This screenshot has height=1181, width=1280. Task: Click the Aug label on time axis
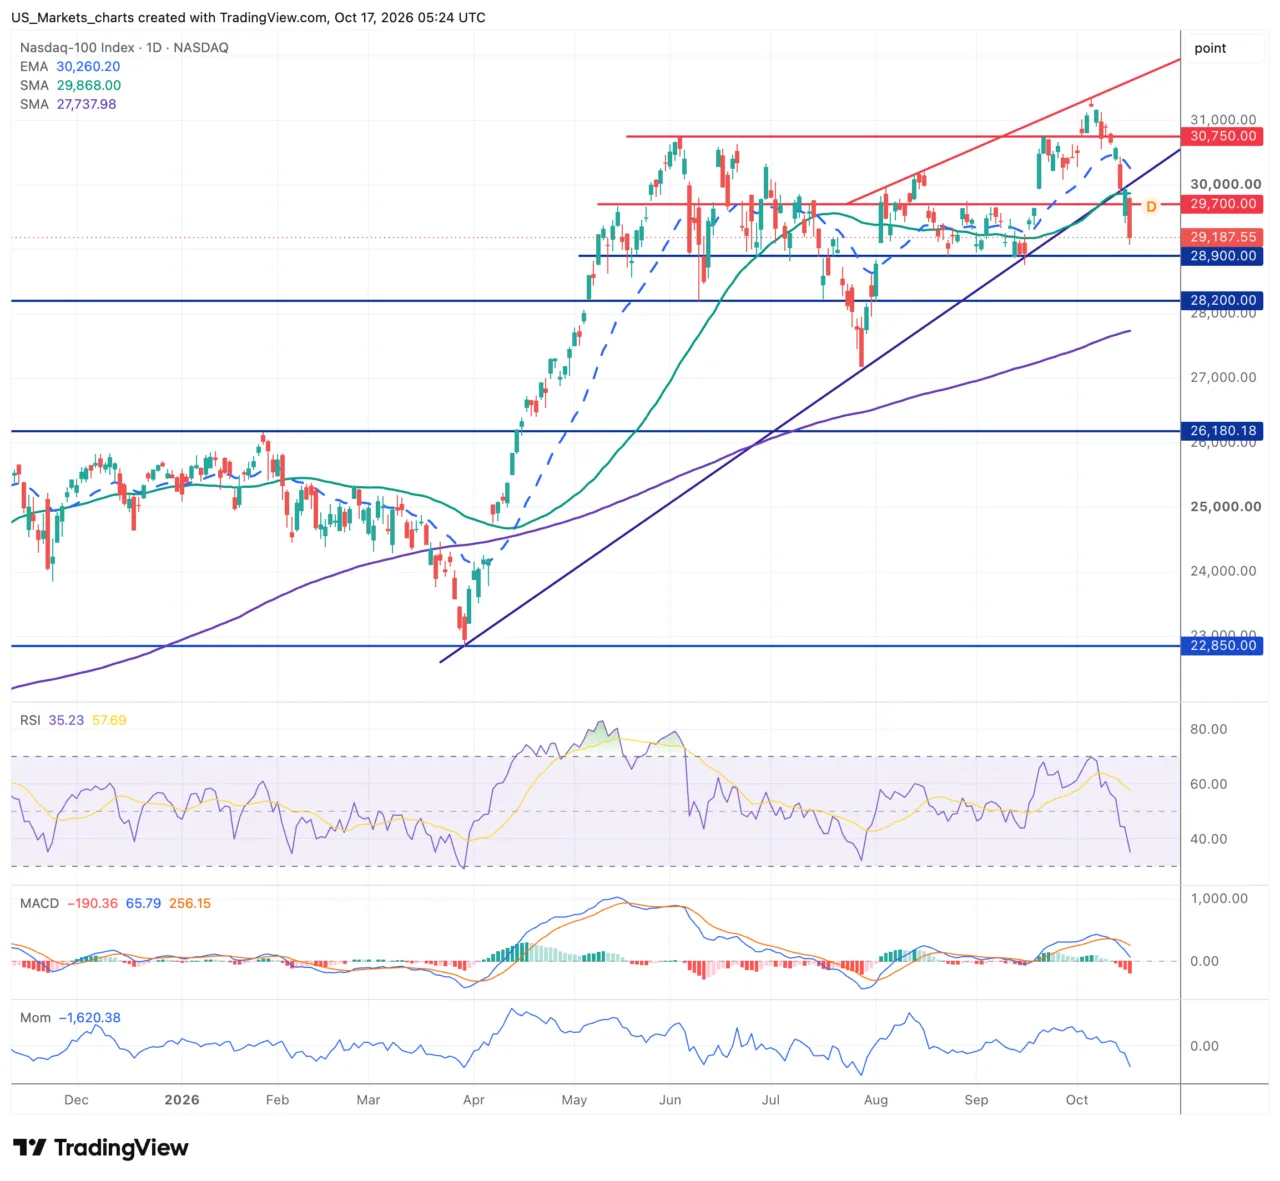pos(875,1099)
